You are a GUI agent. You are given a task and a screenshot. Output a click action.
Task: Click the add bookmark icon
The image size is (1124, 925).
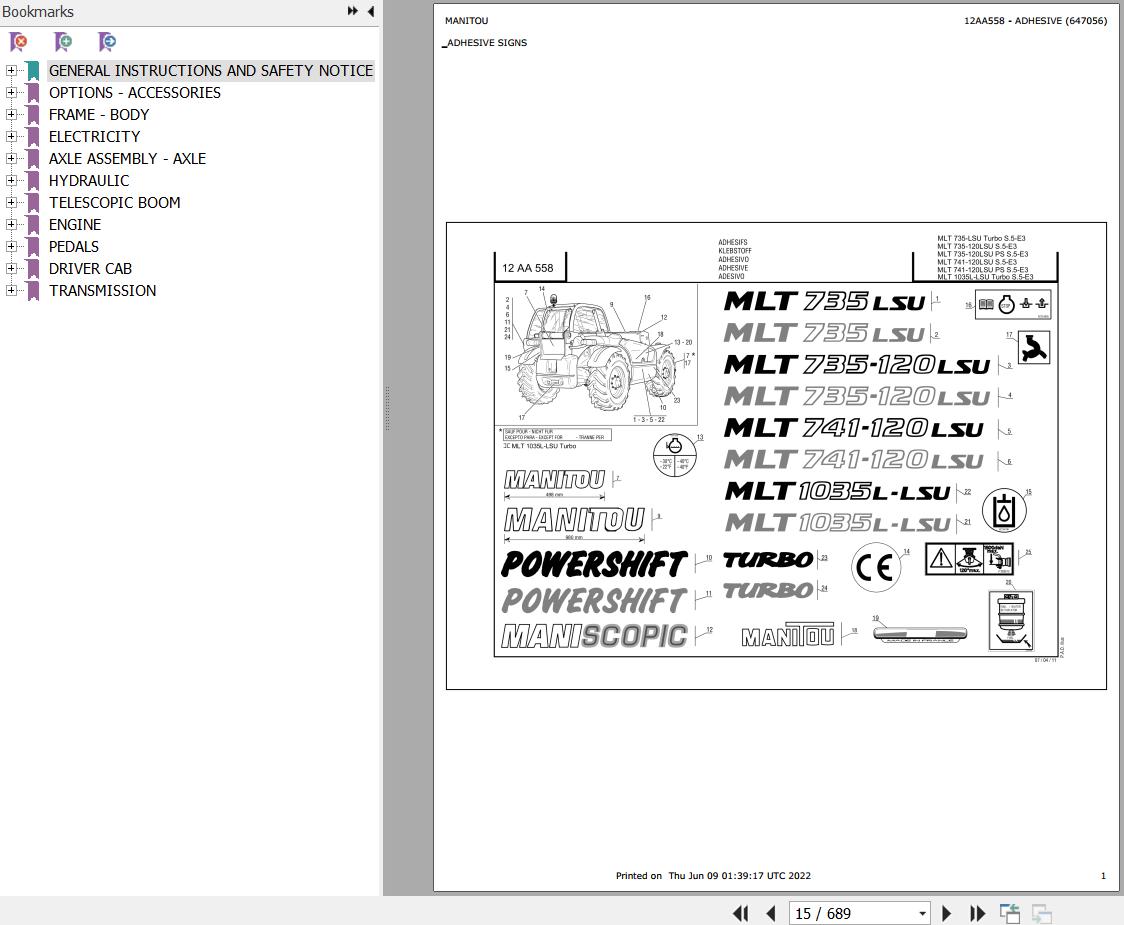point(63,42)
